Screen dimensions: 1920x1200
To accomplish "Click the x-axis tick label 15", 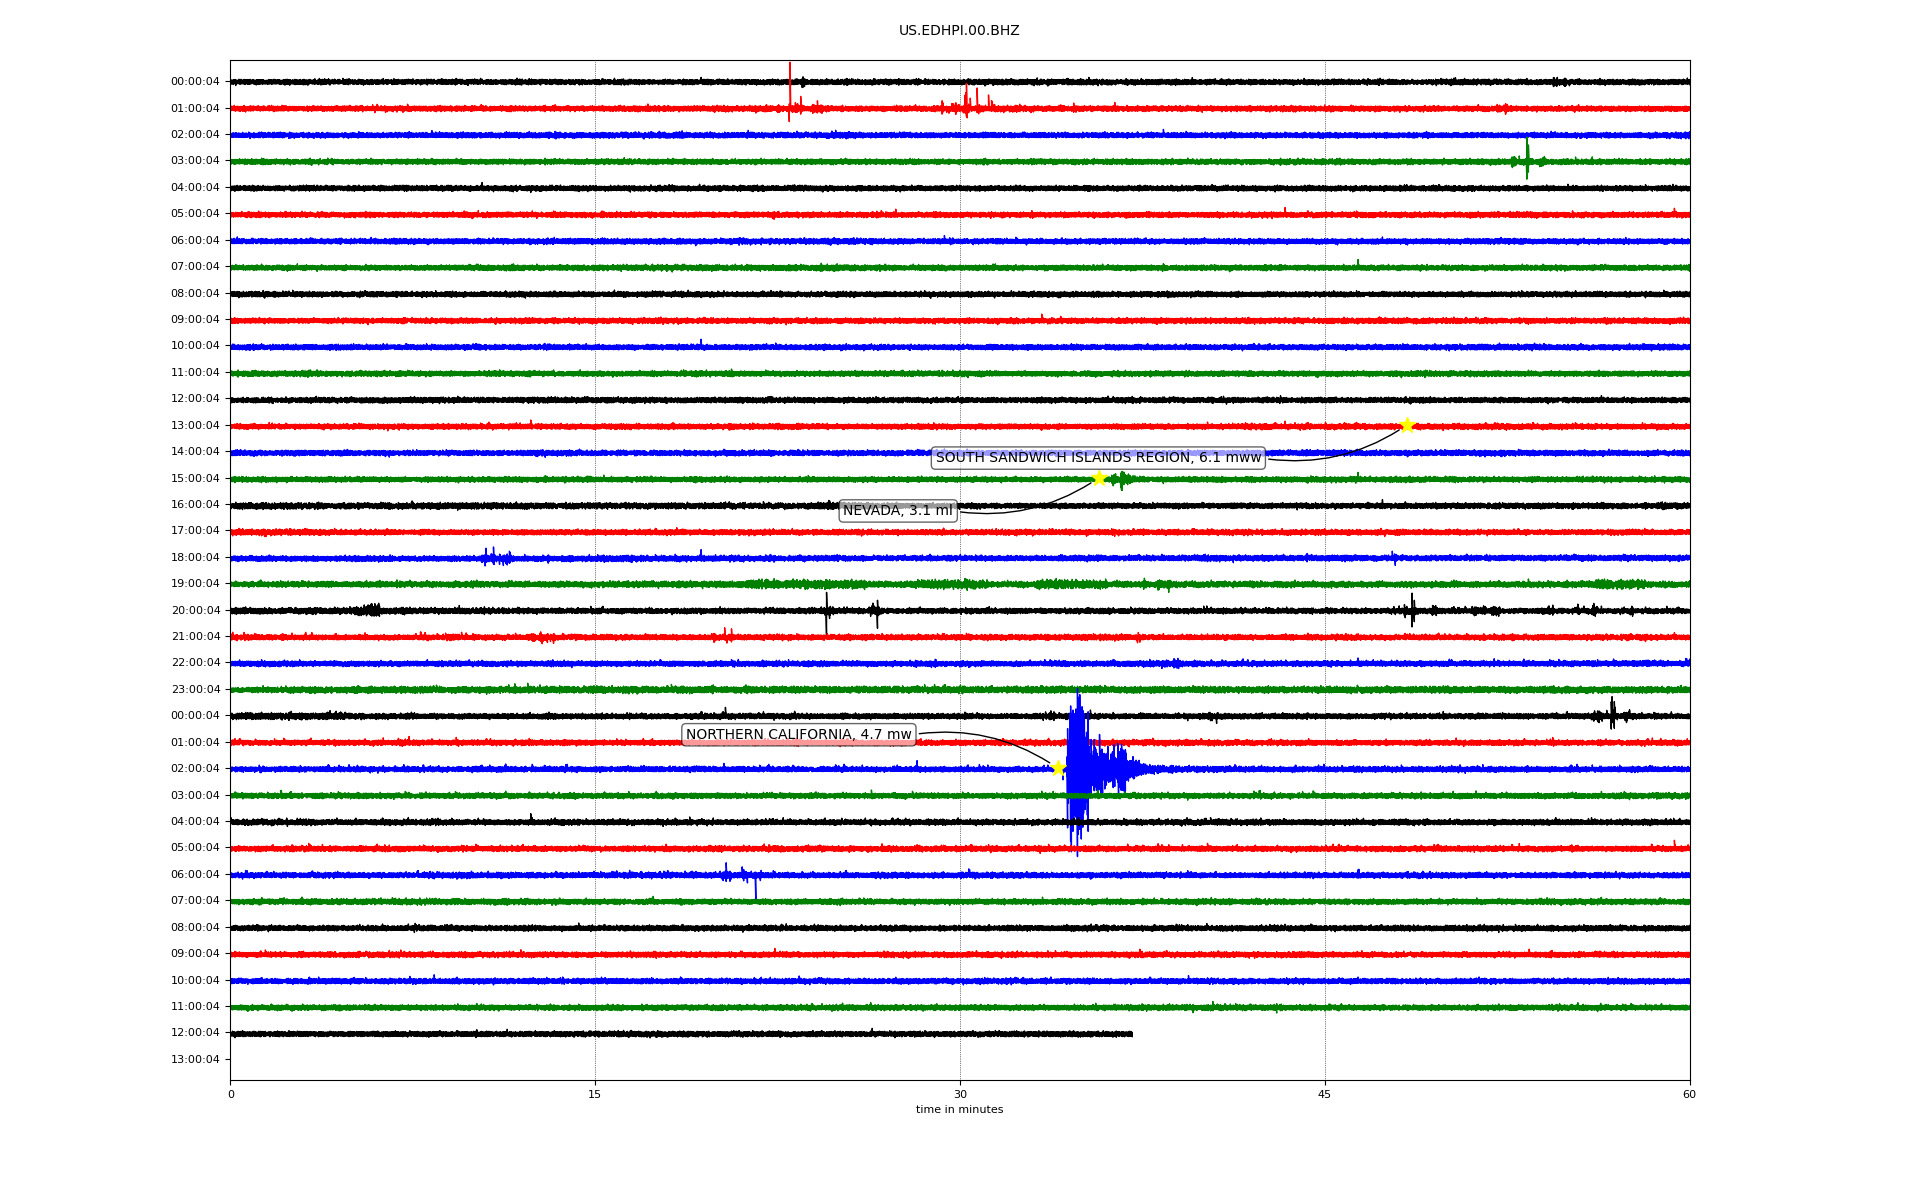I will coord(595,1094).
